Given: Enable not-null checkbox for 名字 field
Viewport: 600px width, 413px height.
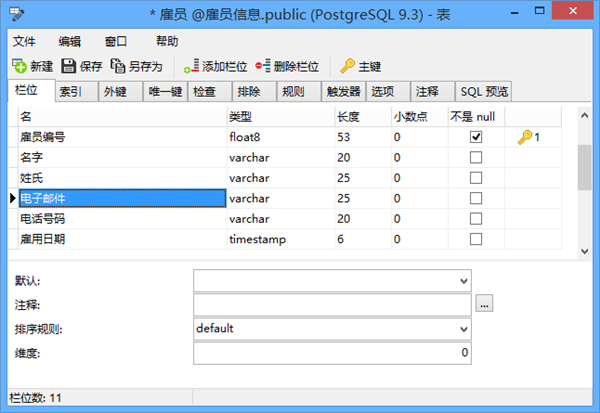Looking at the screenshot, I should point(476,157).
